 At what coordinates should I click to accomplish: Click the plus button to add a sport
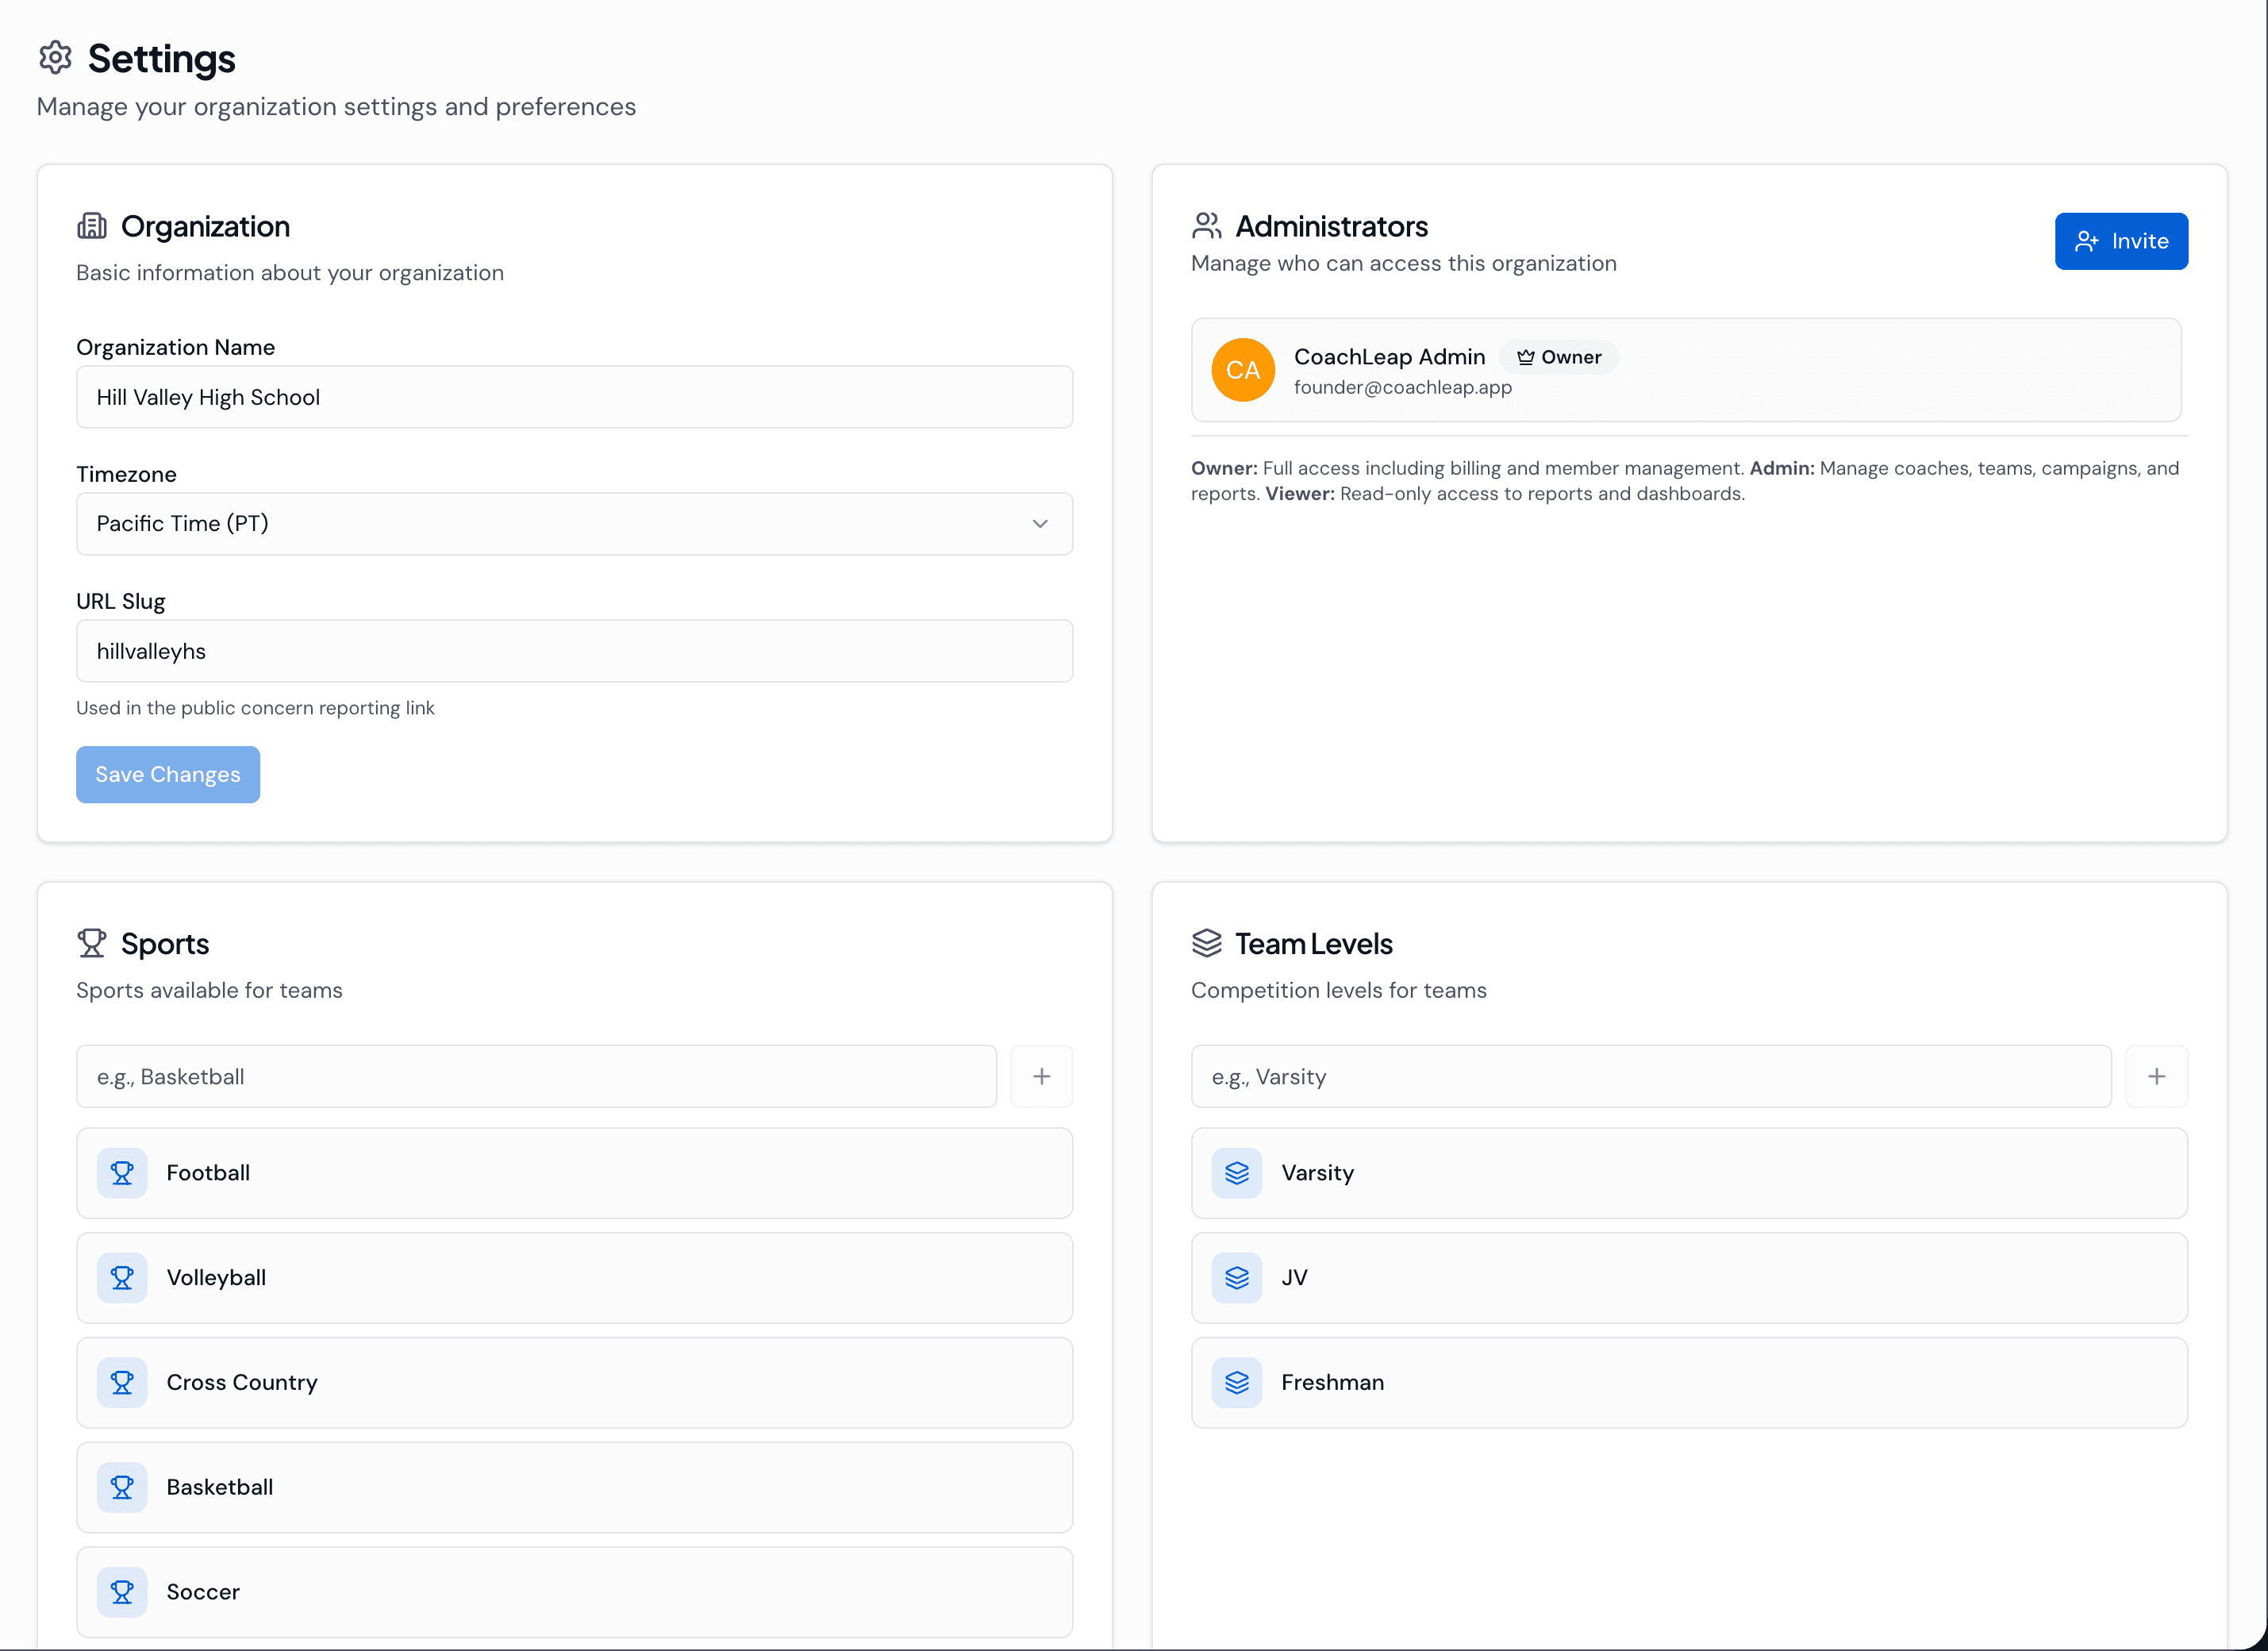tap(1041, 1076)
